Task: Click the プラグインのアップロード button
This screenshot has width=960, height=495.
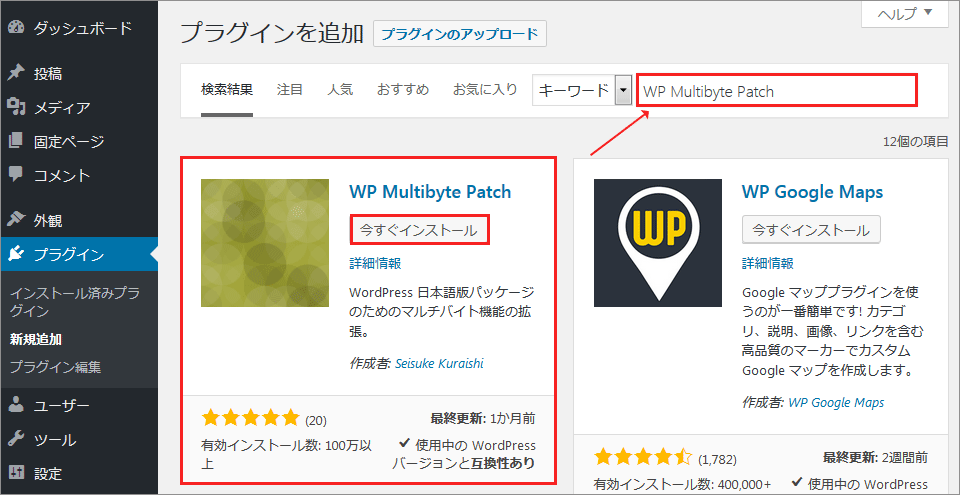Action: pos(460,34)
